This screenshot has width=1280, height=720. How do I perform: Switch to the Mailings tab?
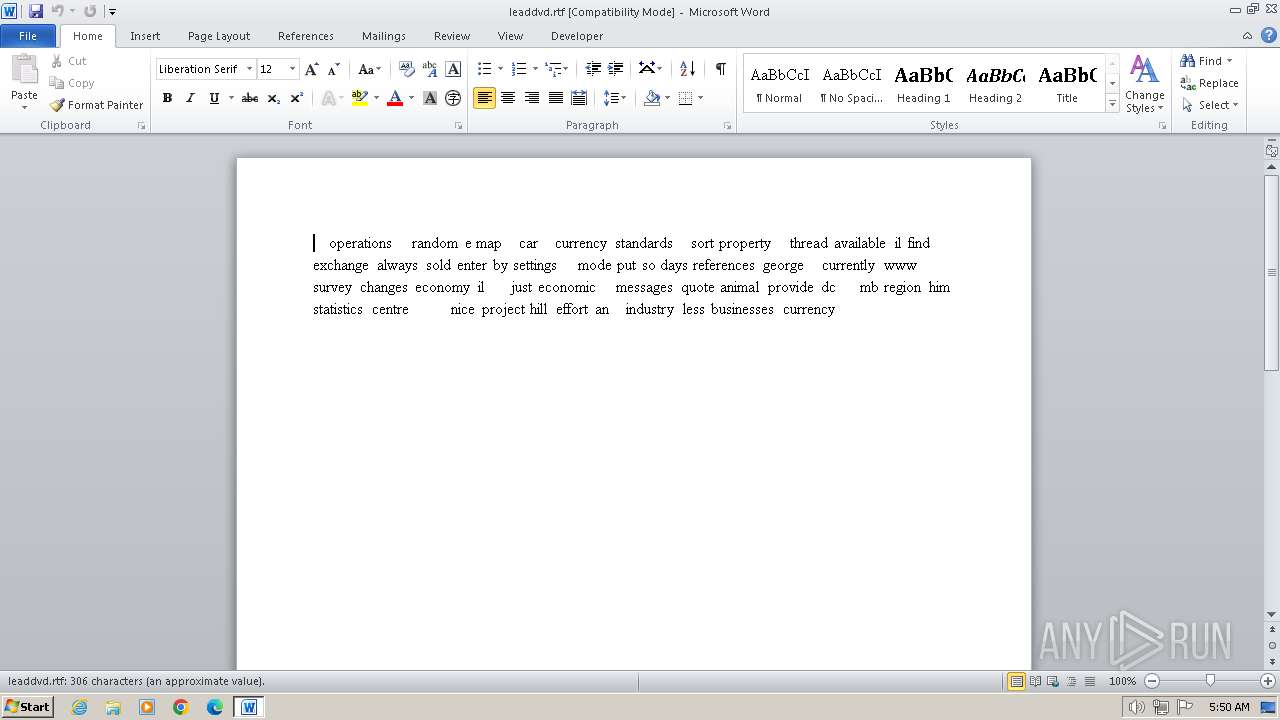click(384, 36)
